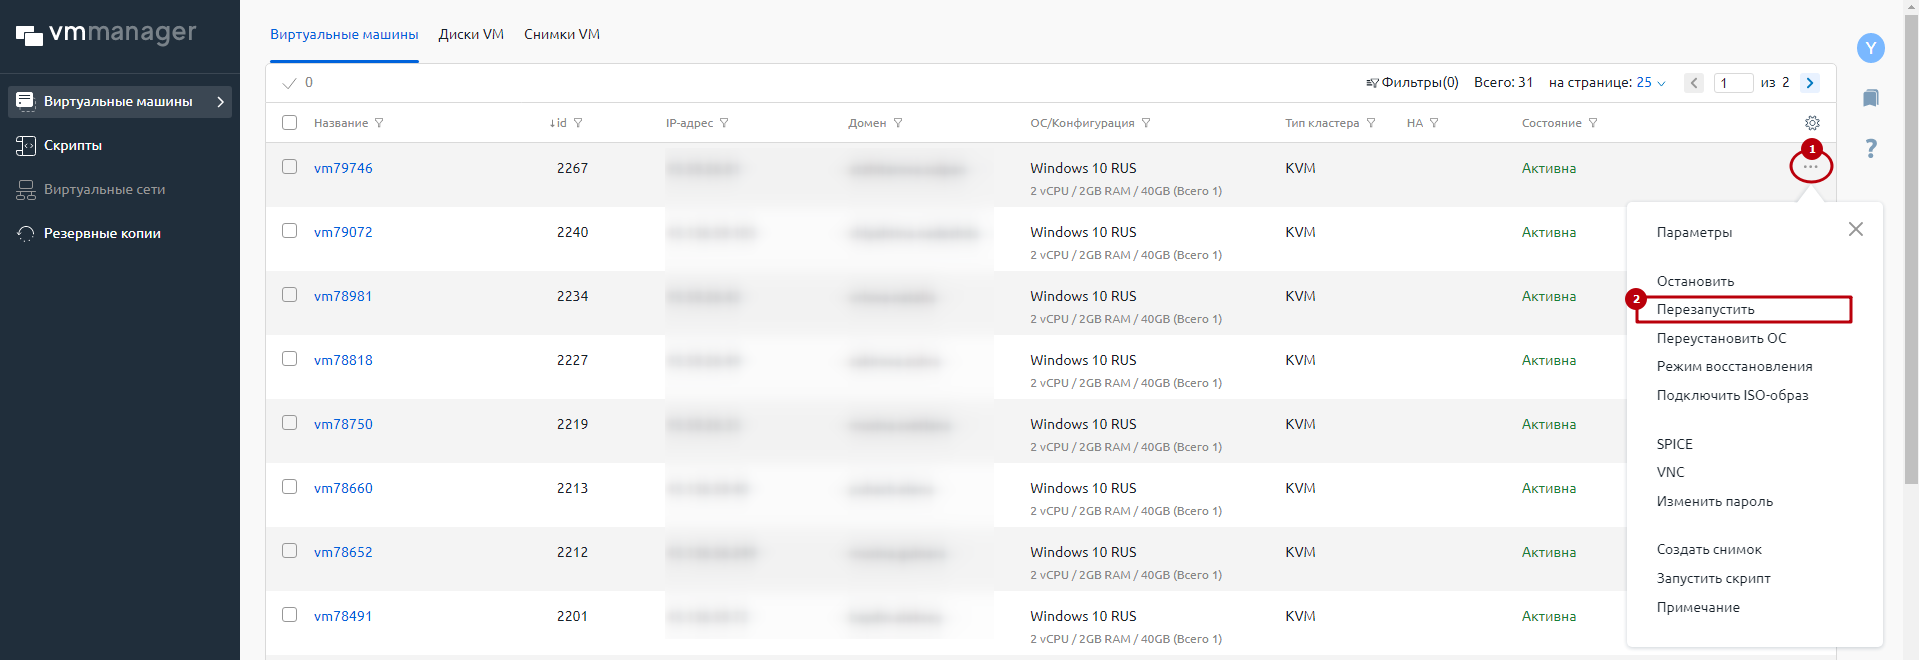Viewport: 1919px width, 660px height.
Task: Check the box for vm79072
Action: (x=290, y=231)
